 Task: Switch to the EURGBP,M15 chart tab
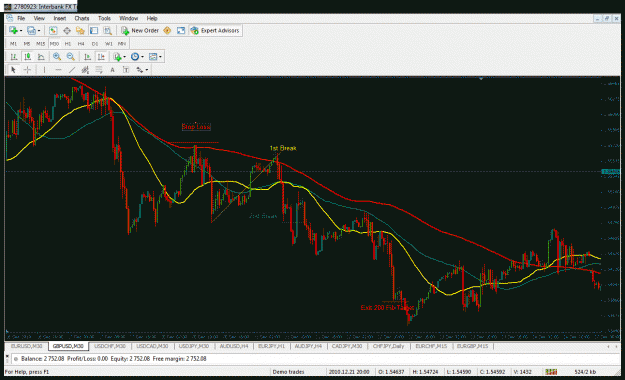coord(472,346)
